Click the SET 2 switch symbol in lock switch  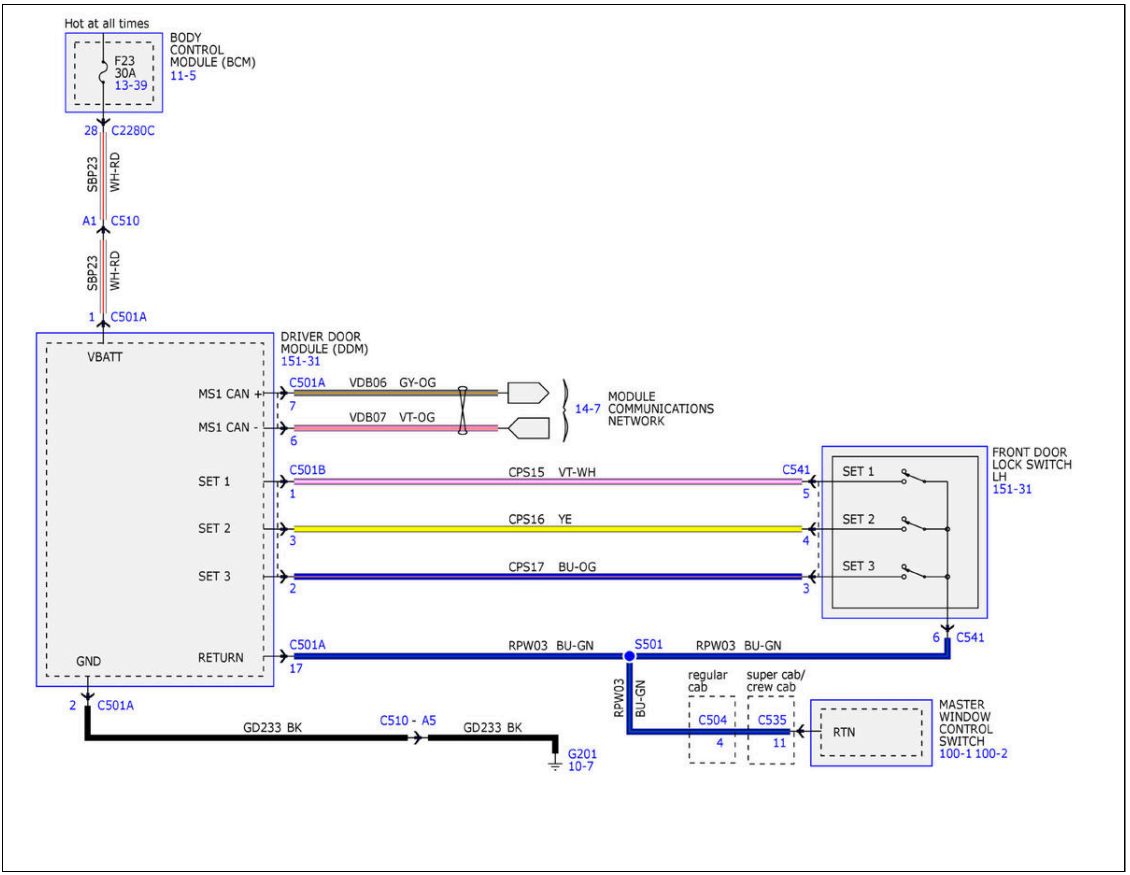tap(914, 524)
